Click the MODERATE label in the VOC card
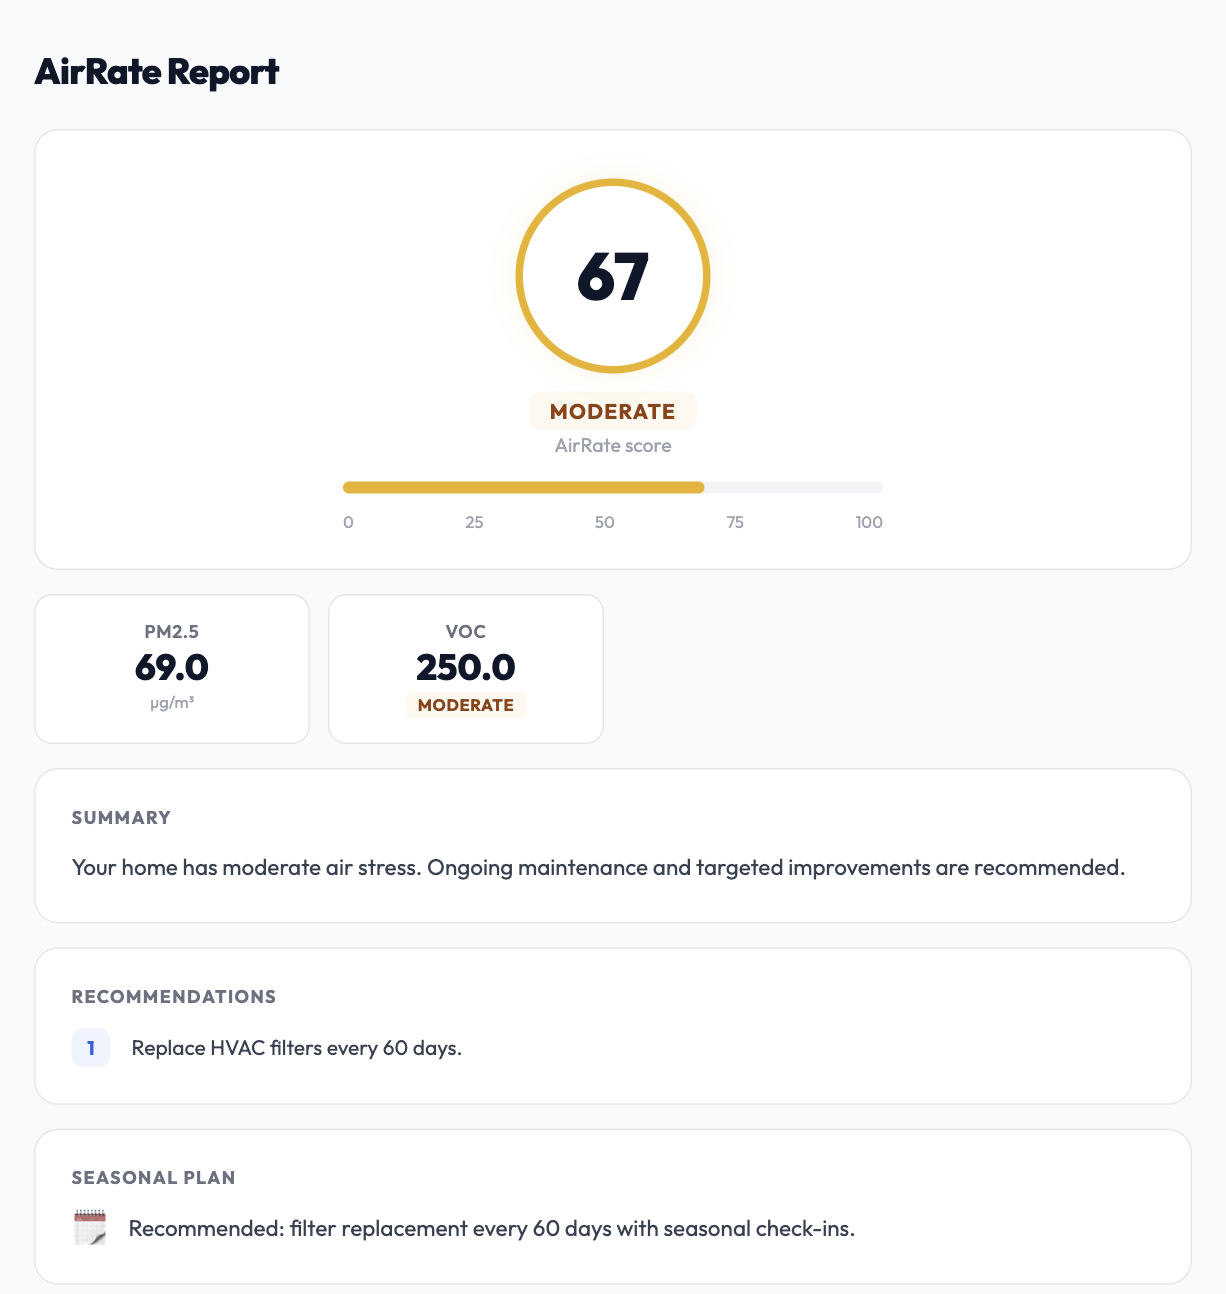Image resolution: width=1226 pixels, height=1294 pixels. [x=466, y=705]
